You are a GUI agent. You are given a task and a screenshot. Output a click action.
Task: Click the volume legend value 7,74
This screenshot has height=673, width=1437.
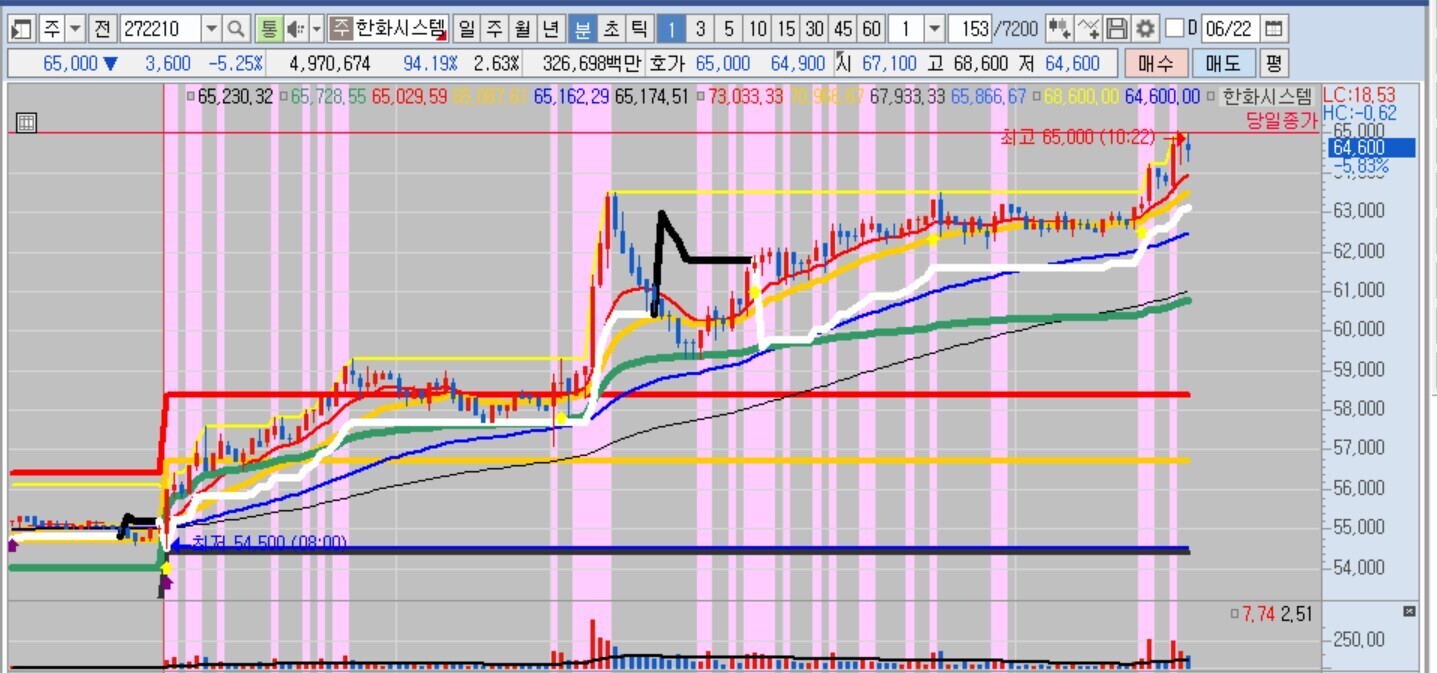(x=1258, y=614)
